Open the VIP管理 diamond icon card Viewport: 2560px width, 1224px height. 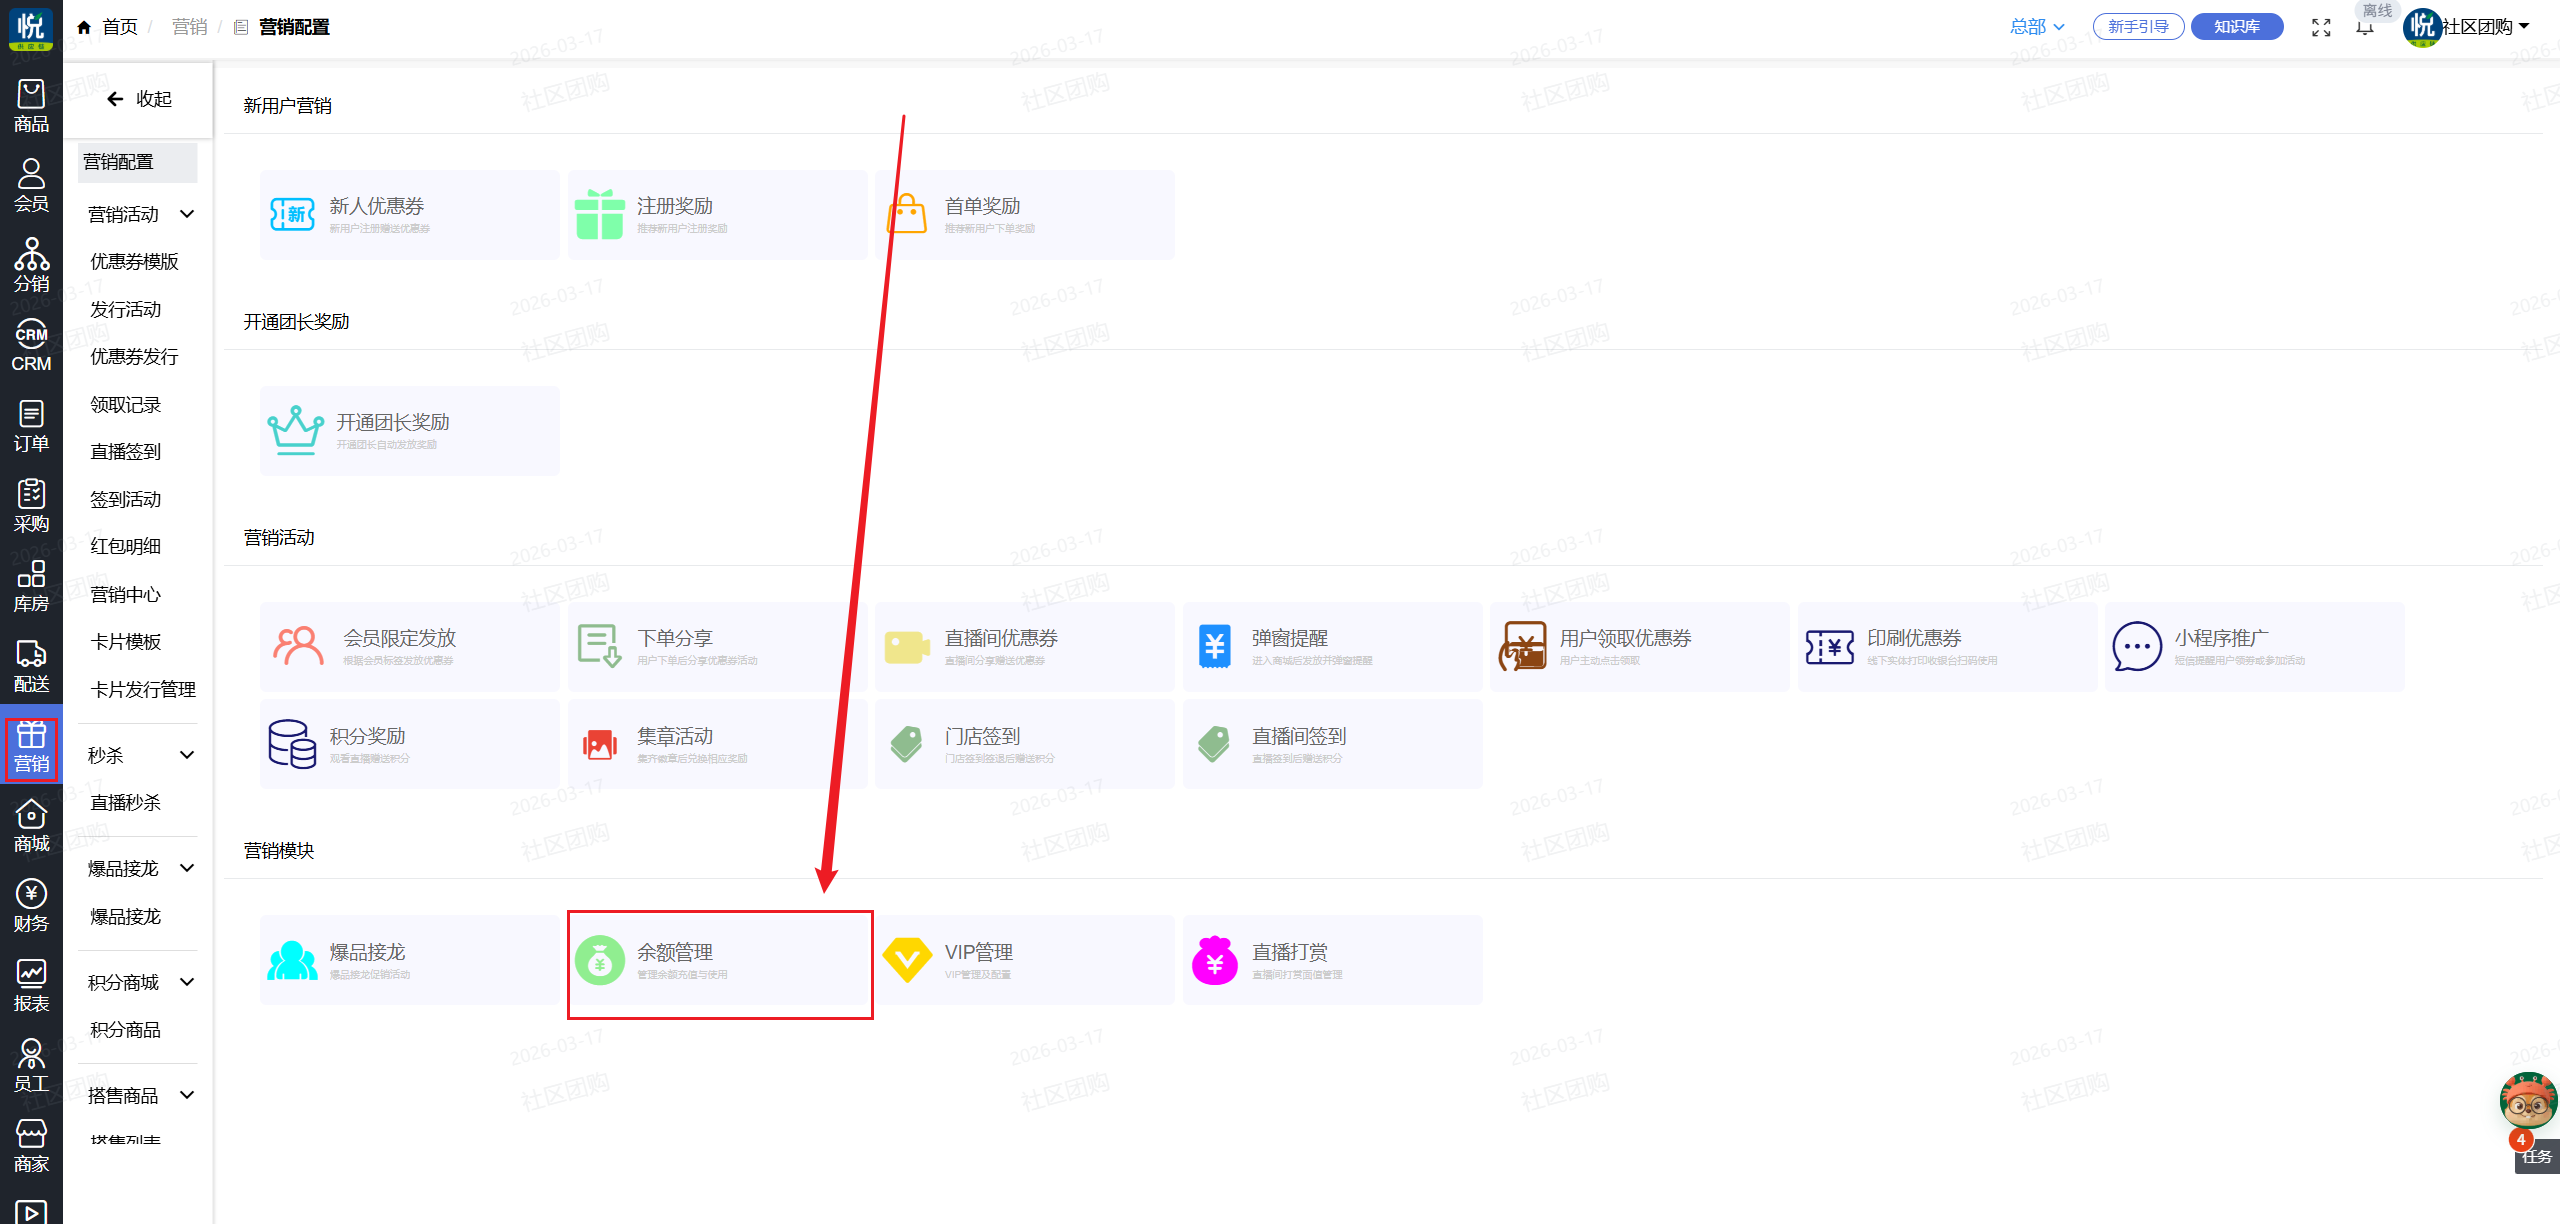pos(1024,961)
